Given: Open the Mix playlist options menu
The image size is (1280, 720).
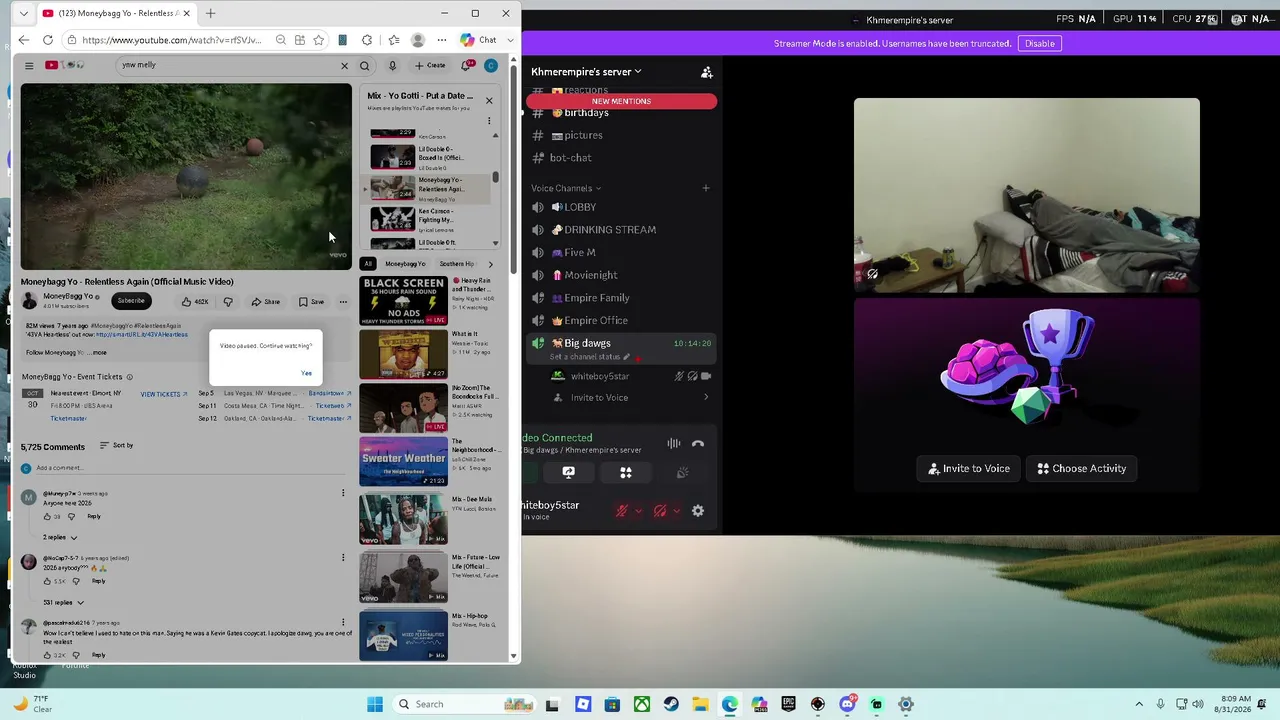Looking at the screenshot, I should point(489,121).
